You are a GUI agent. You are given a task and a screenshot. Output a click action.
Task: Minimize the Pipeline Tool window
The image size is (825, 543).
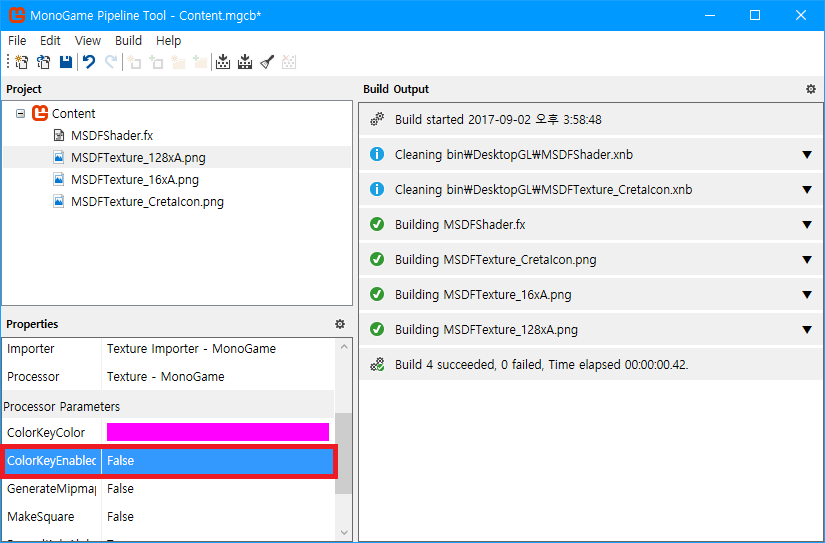click(710, 15)
